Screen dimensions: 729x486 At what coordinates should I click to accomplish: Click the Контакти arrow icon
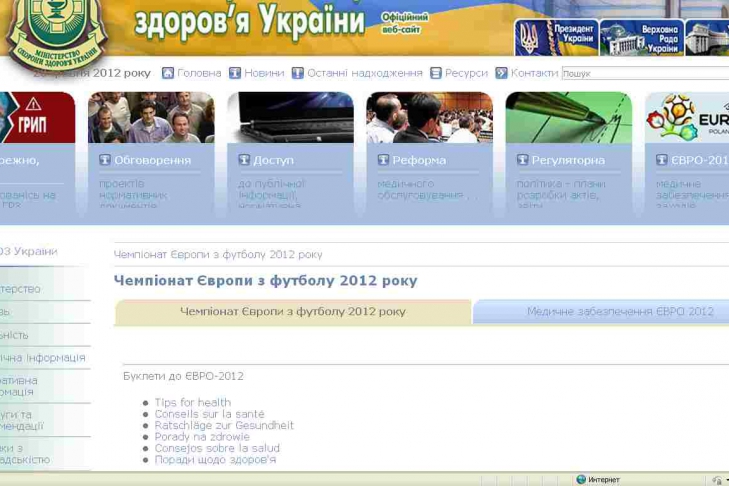click(501, 73)
